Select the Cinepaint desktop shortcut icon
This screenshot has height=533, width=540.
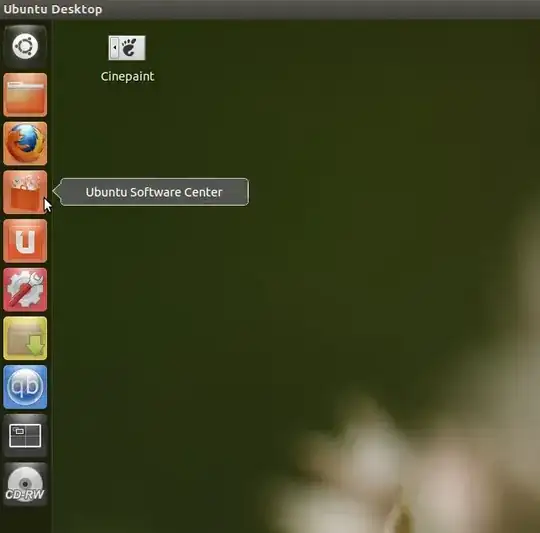(127, 48)
